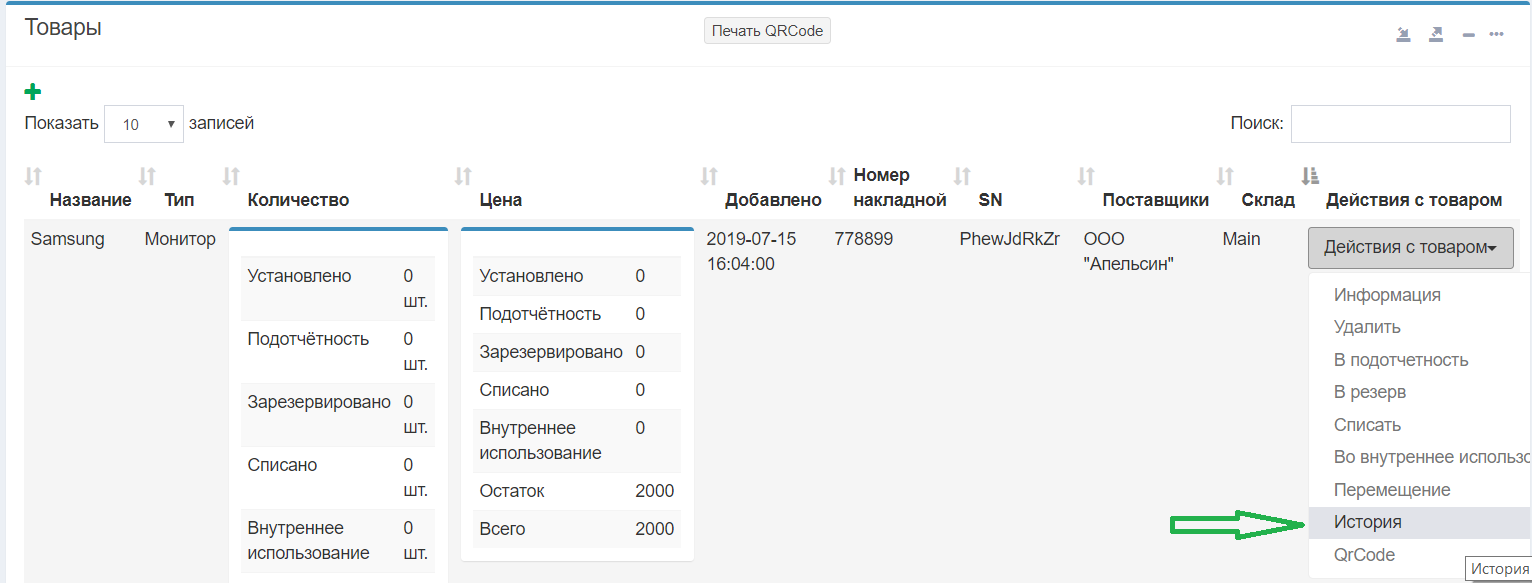Viewport: 1532px width, 583px height.
Task: Sort table by Поставщики column header
Action: [1155, 200]
